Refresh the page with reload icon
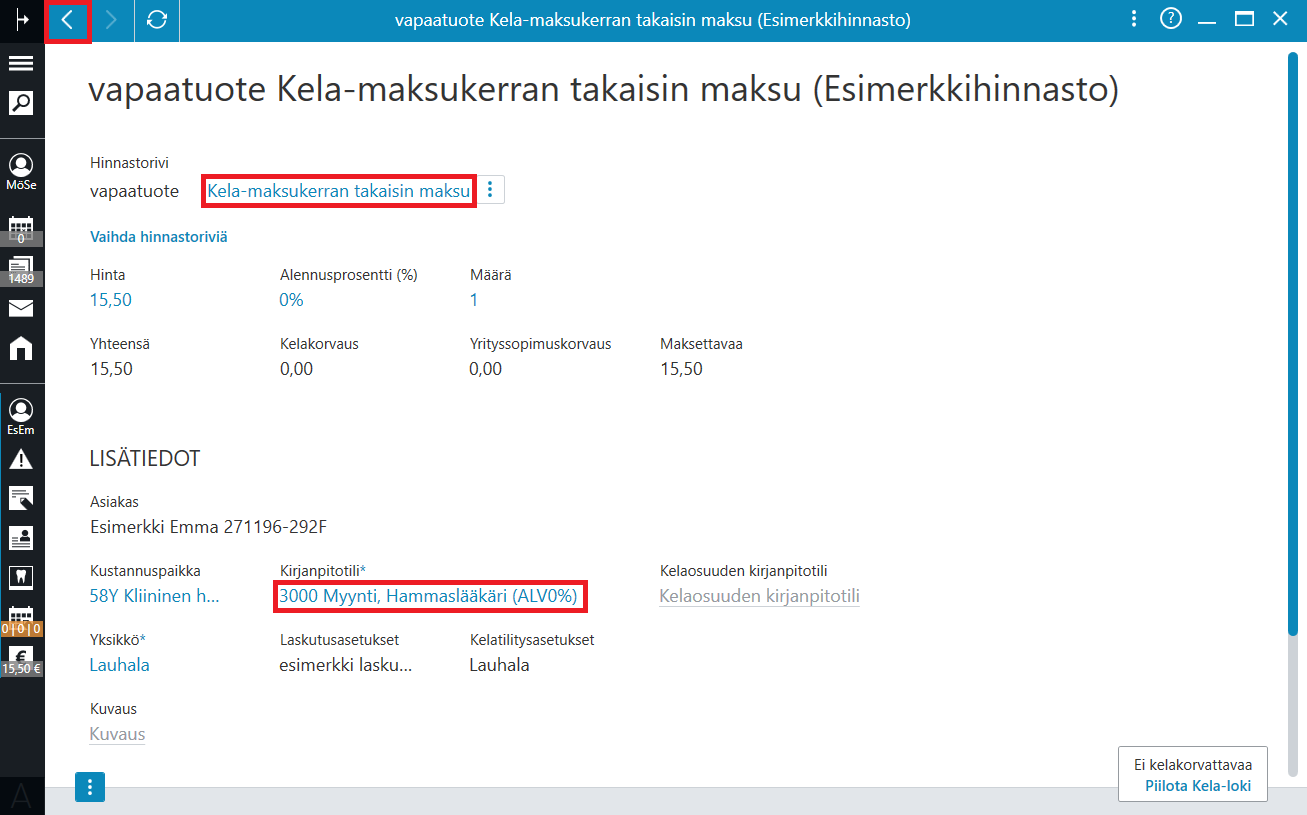1307x815 pixels. coord(156,20)
